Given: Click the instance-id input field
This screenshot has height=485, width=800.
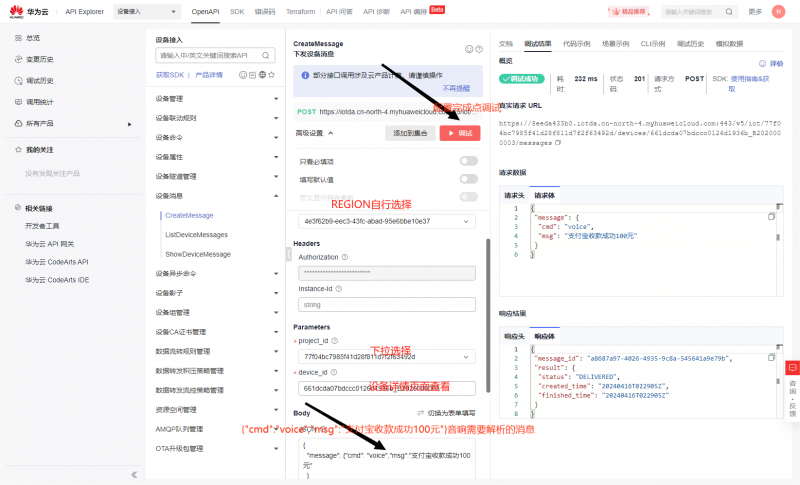Looking at the screenshot, I should point(386,304).
